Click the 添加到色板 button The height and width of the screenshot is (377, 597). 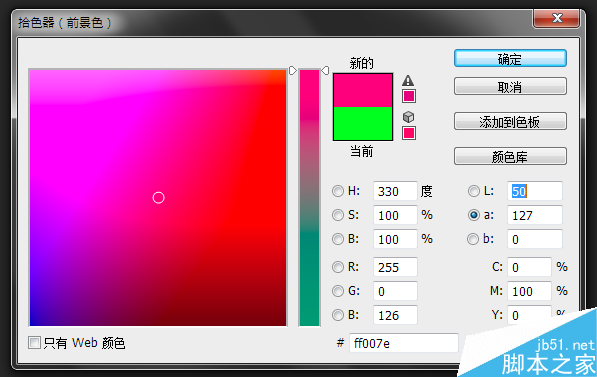(510, 121)
